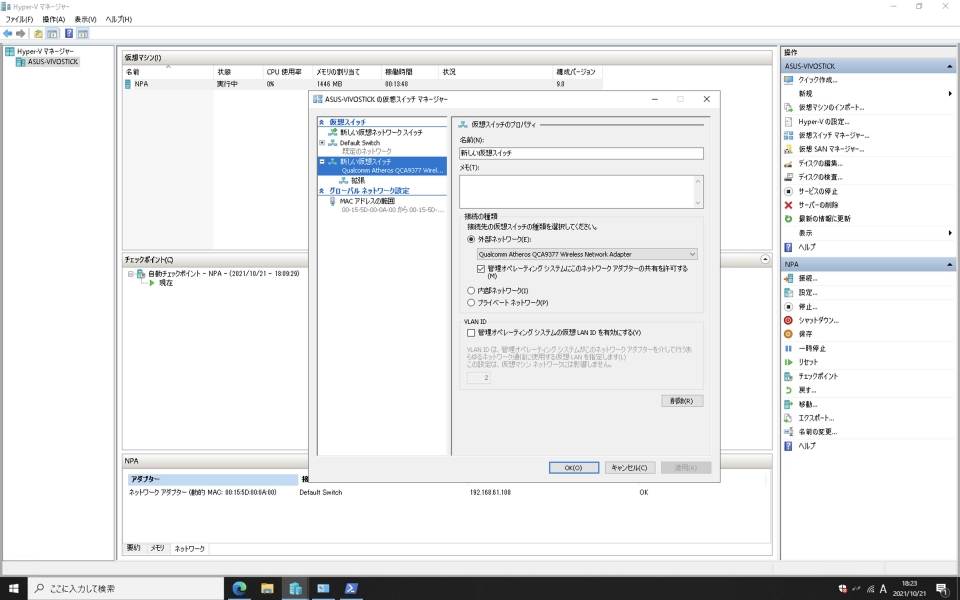Save NPA state with 保存
Screen dimensions: 960x600
[805, 334]
